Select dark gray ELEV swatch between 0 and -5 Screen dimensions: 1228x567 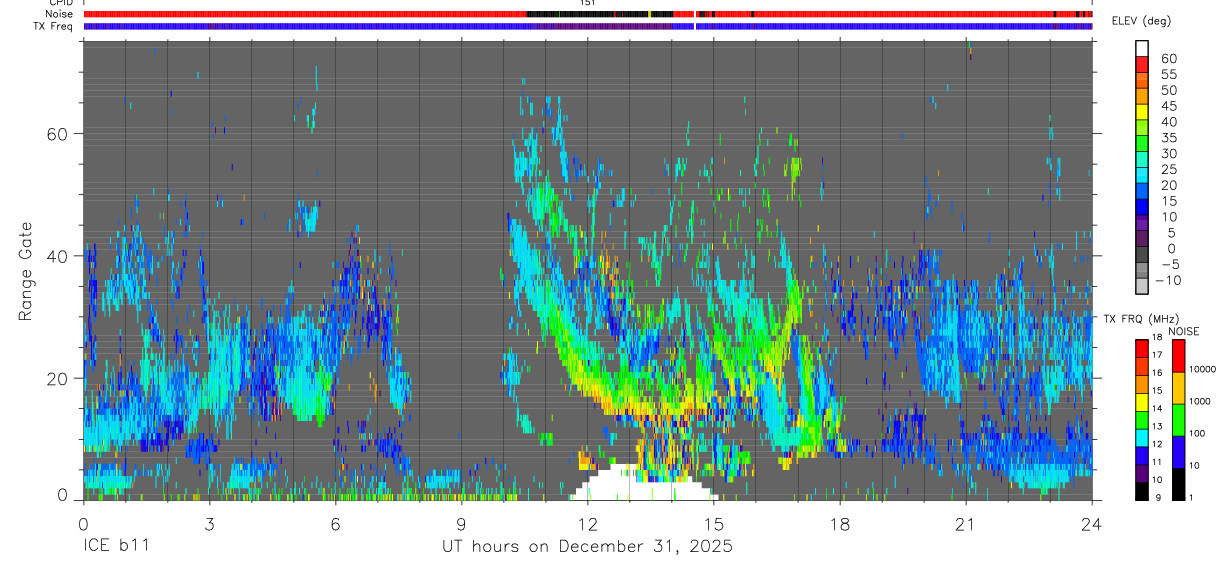pyautogui.click(x=1142, y=253)
